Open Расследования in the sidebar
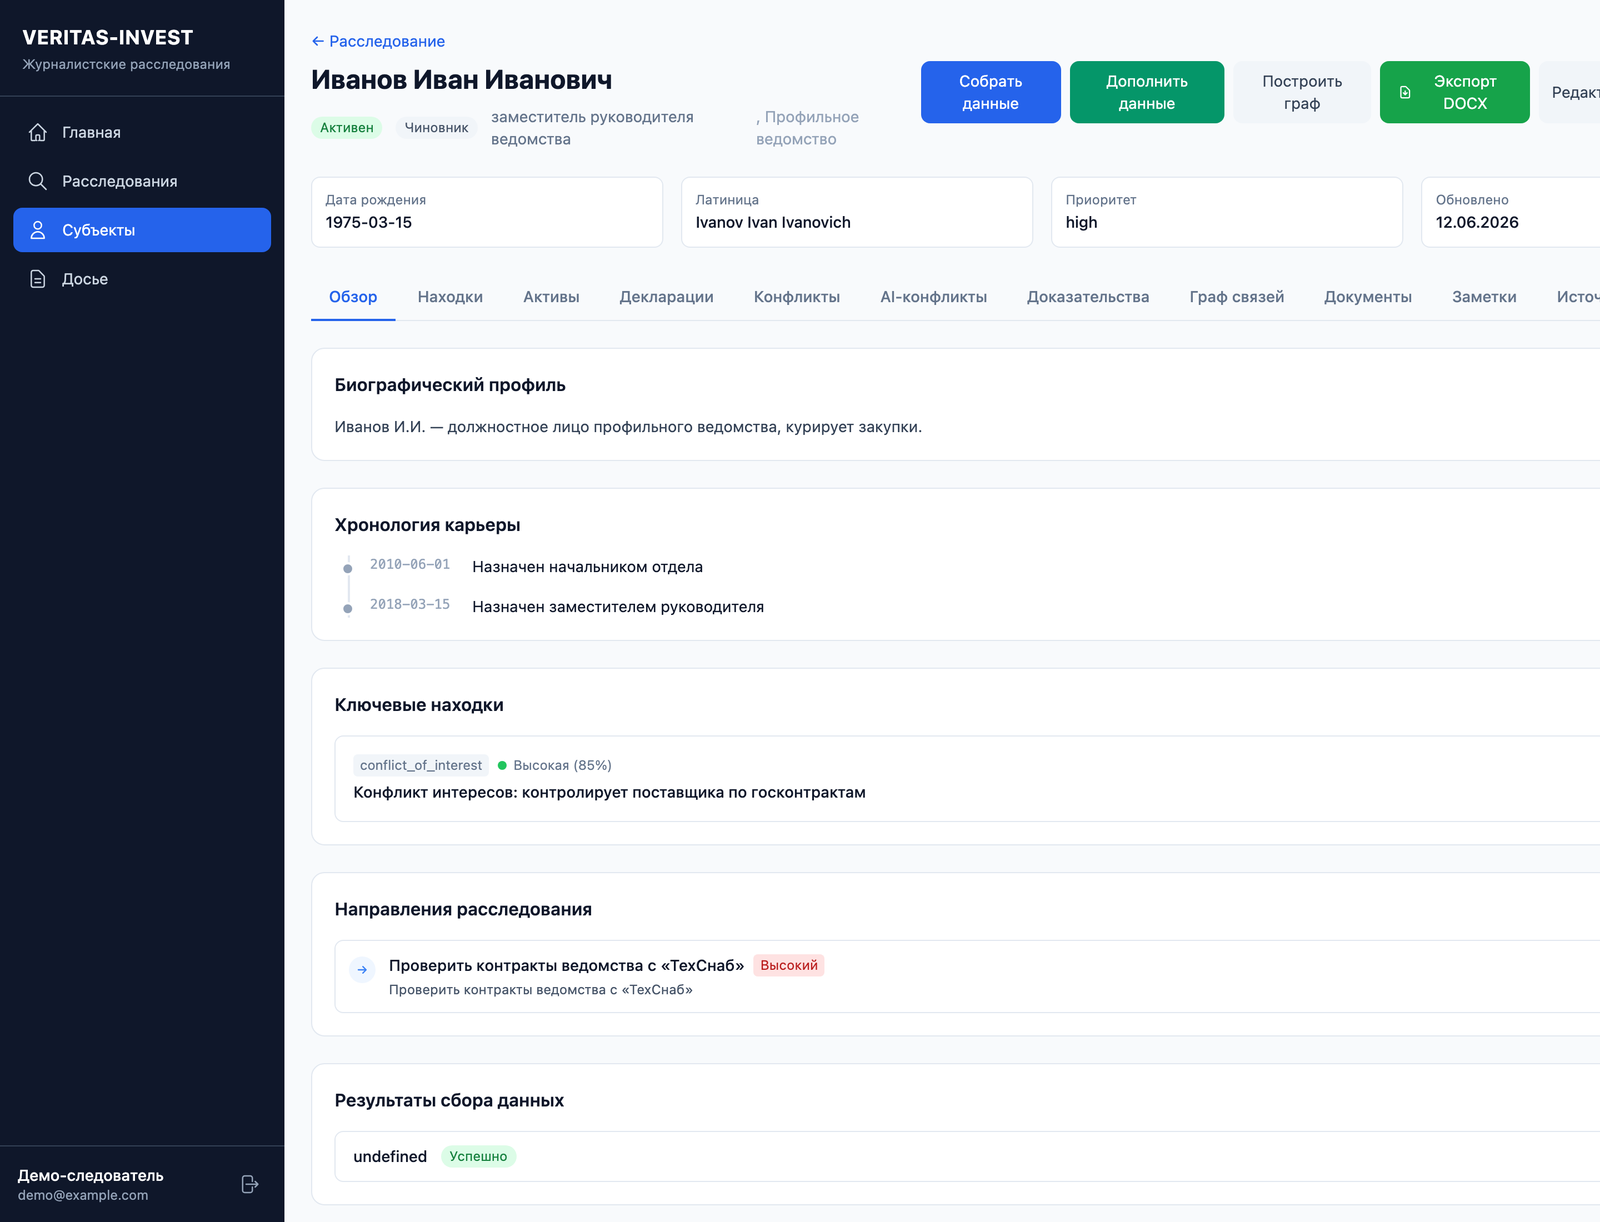Screen dimensions: 1600x1222 [142, 181]
